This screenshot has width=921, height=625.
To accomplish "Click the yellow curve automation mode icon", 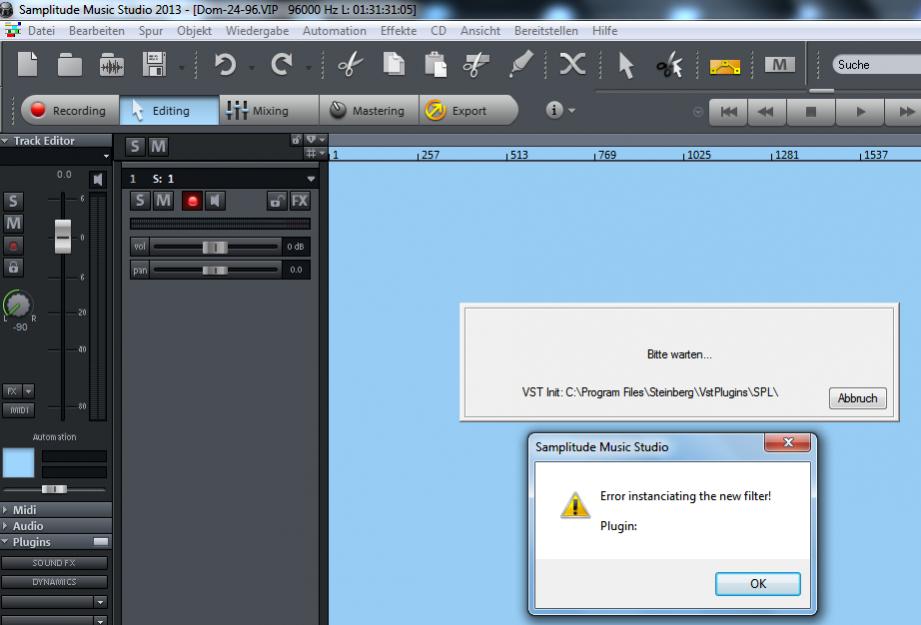I will pyautogui.click(x=725, y=66).
